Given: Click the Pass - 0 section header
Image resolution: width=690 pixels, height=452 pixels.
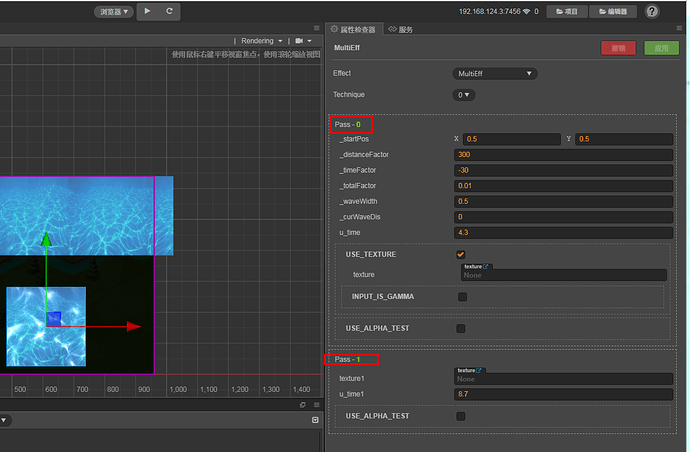Looking at the screenshot, I should coord(348,125).
